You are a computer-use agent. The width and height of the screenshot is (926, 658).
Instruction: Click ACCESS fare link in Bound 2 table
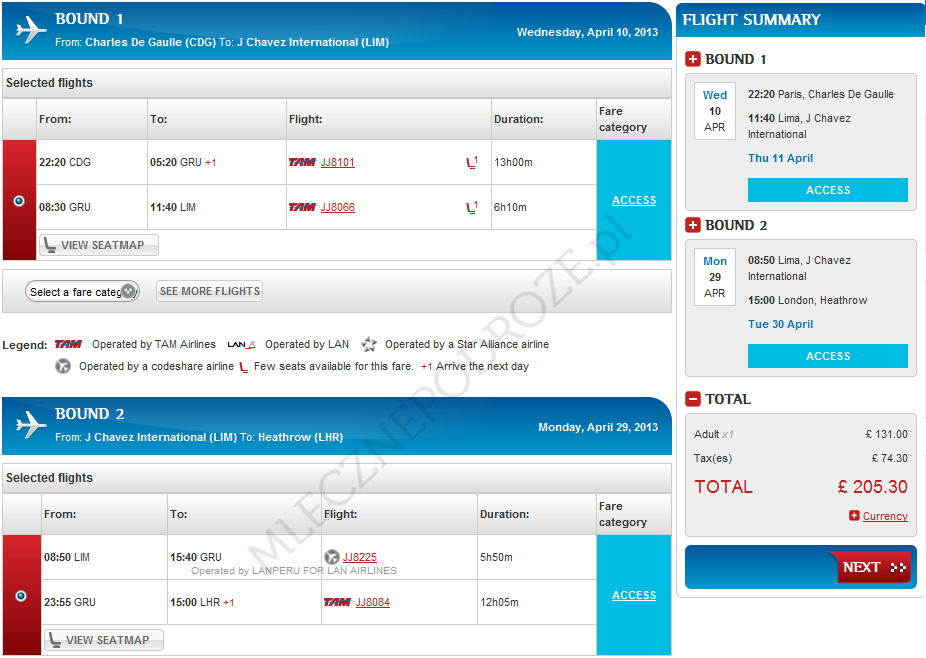click(634, 595)
